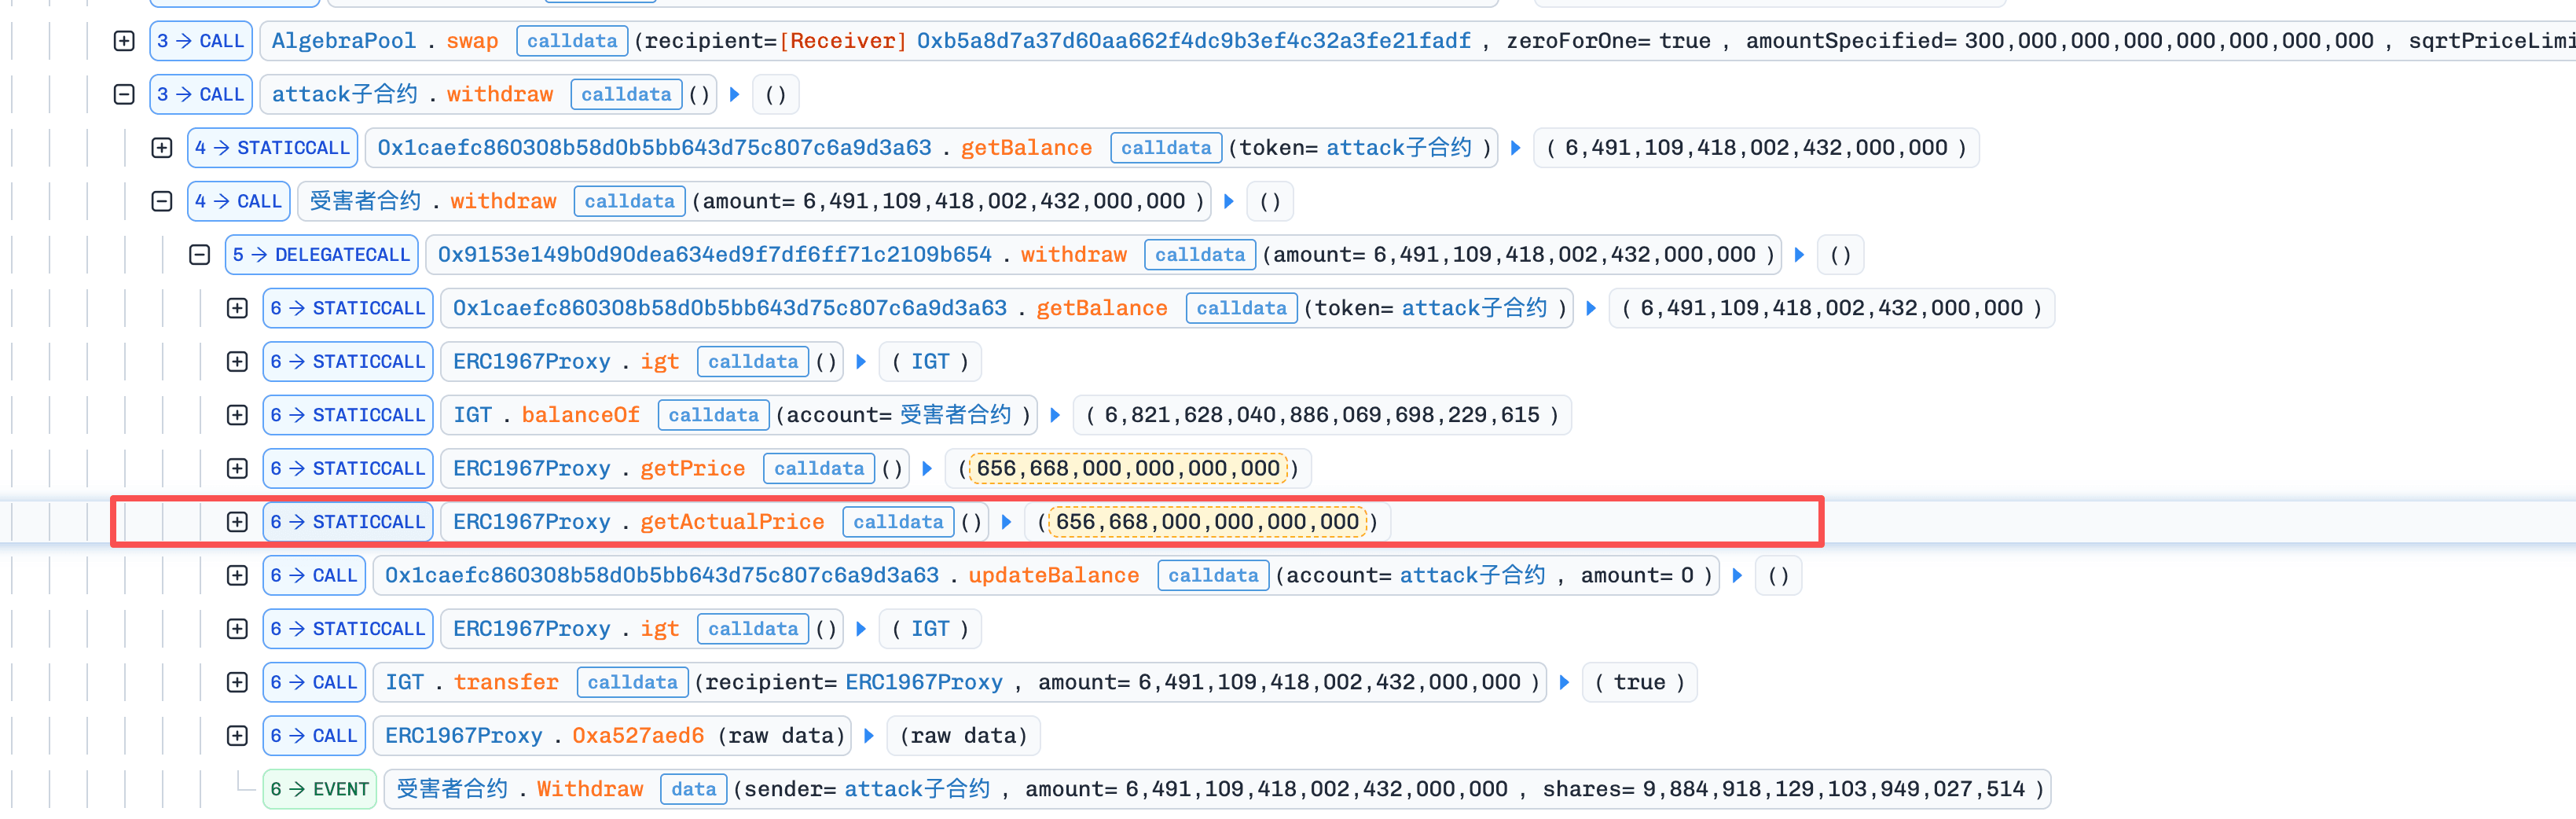Collapse the attack子合约 withdraw call row
Viewport: 2576px width, 819px height.
click(x=124, y=94)
